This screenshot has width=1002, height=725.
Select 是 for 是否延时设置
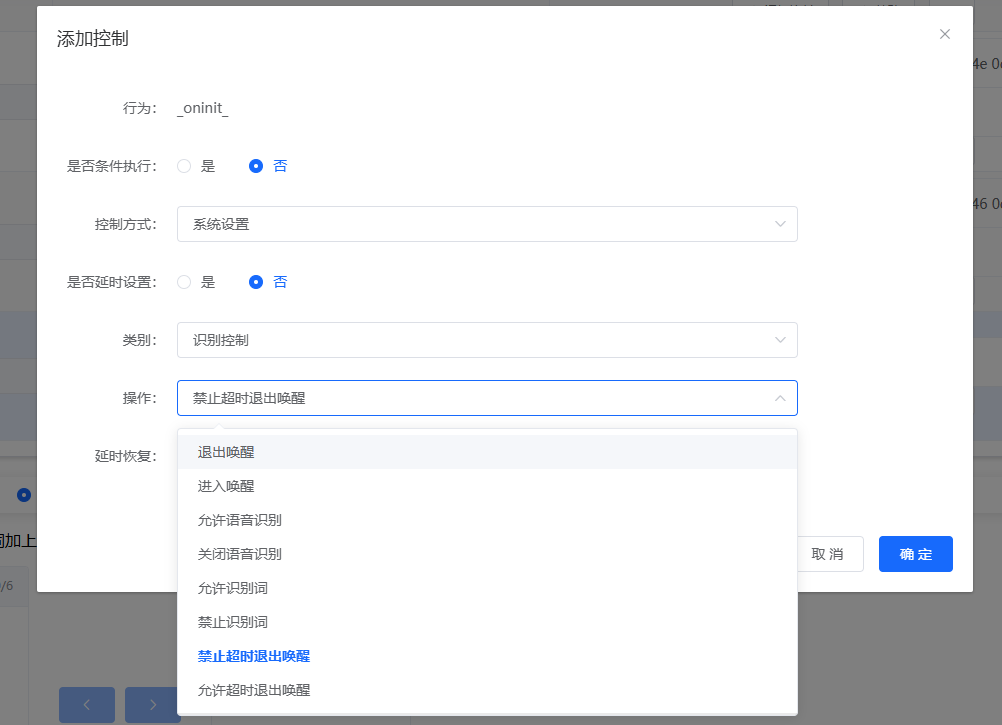tap(185, 281)
